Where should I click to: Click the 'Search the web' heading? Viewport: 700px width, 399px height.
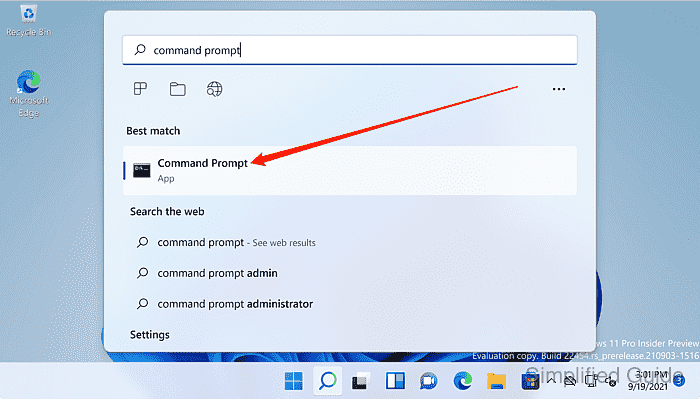167,212
